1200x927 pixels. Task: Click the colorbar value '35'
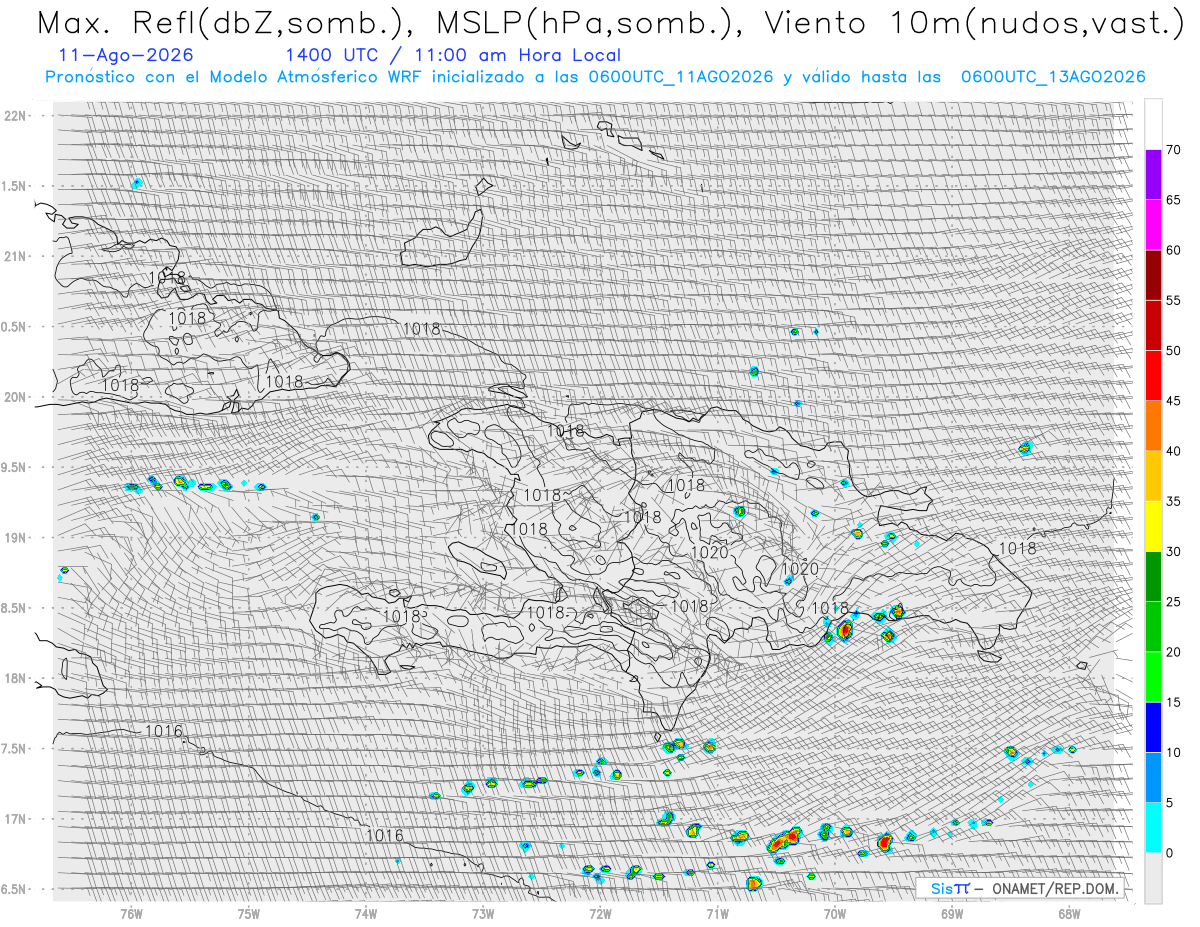point(1173,501)
